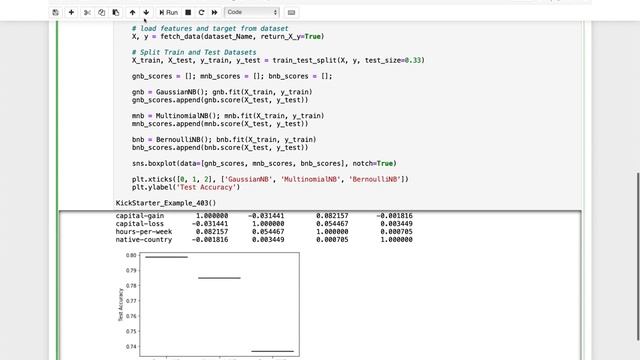Run the current cell
The height and width of the screenshot is (360, 640).
(169, 13)
